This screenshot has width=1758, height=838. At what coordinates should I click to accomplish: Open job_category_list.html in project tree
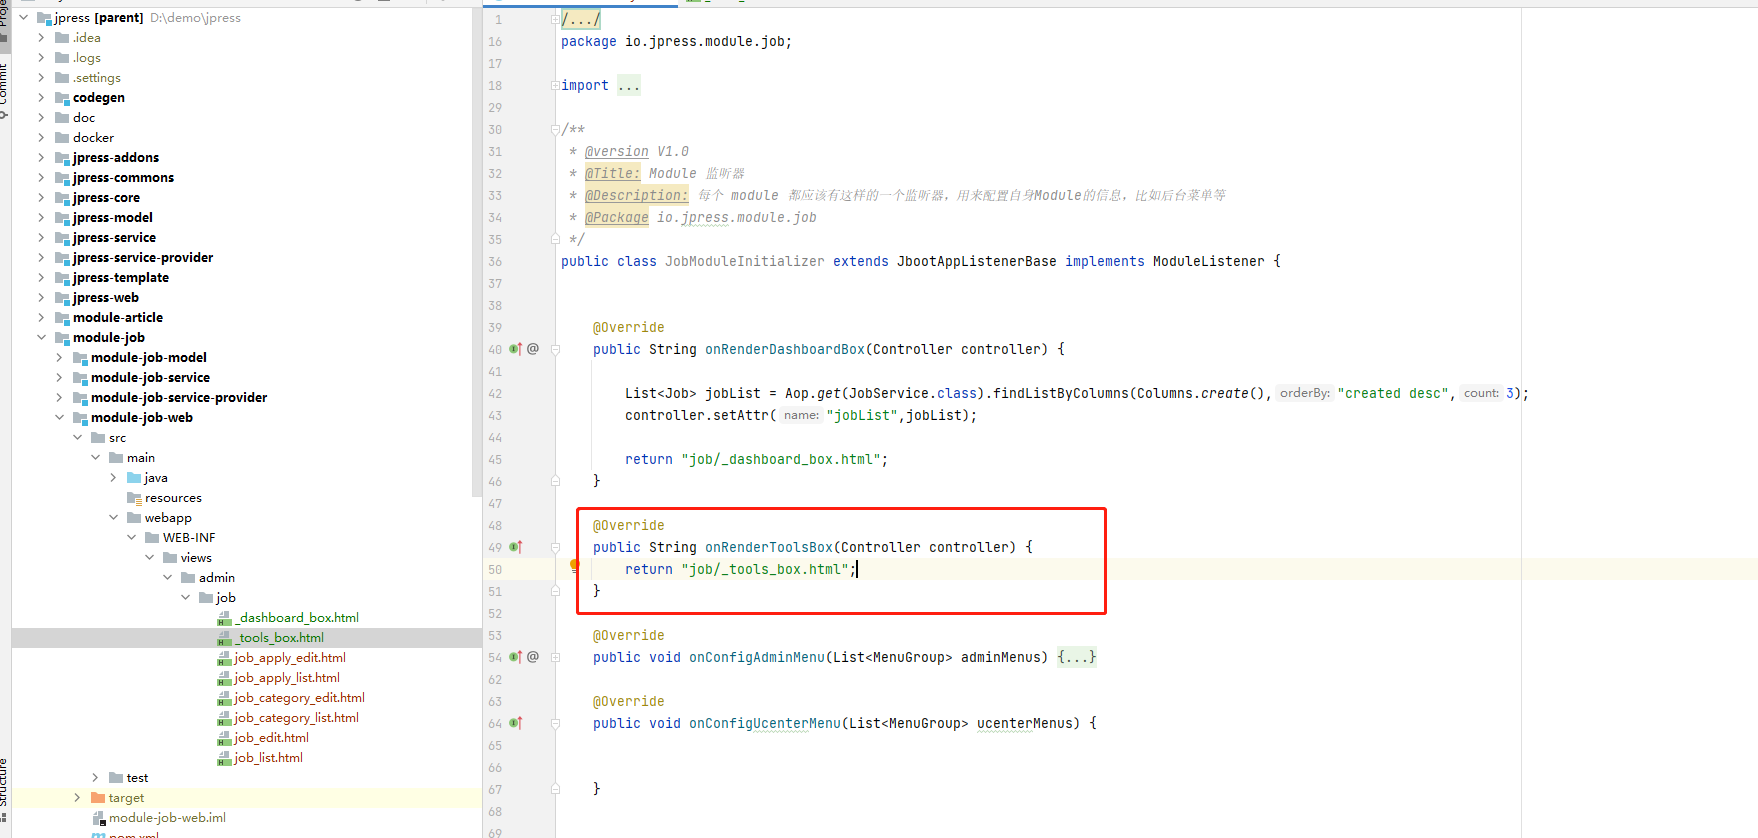[296, 718]
